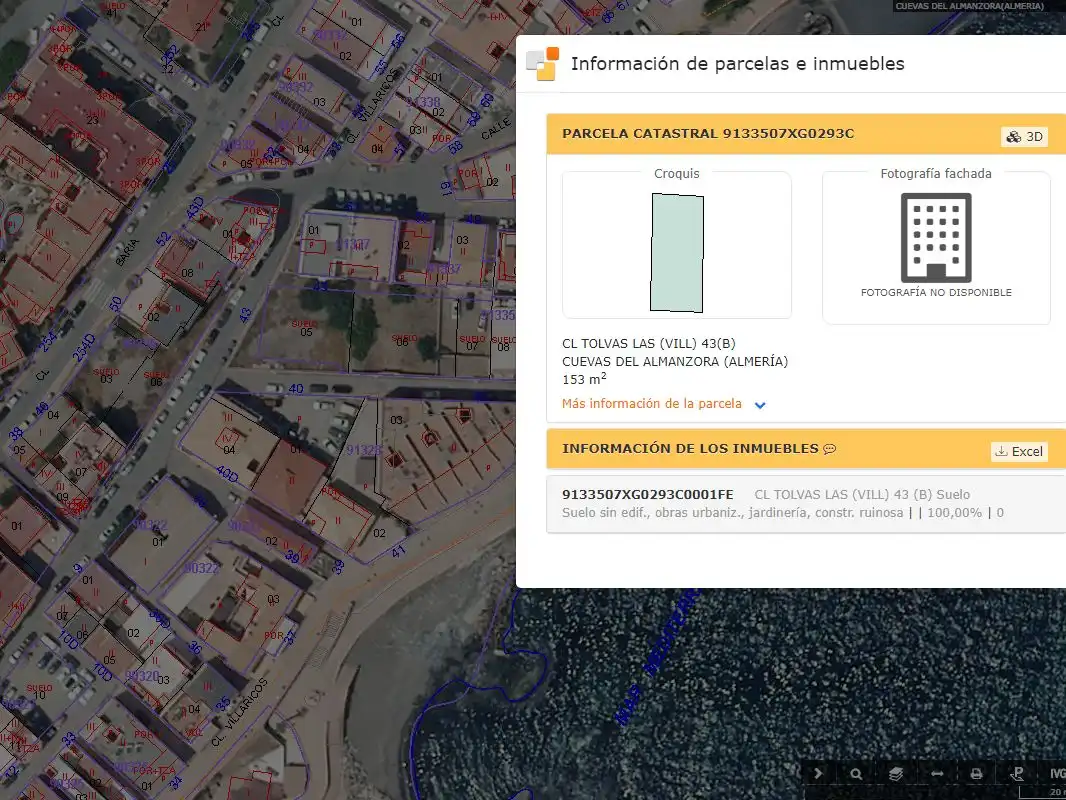
Task: Click the 'CUEVAS DEL ALMANZORA (ALMERÍA)' text in panel
Action: pos(674,362)
